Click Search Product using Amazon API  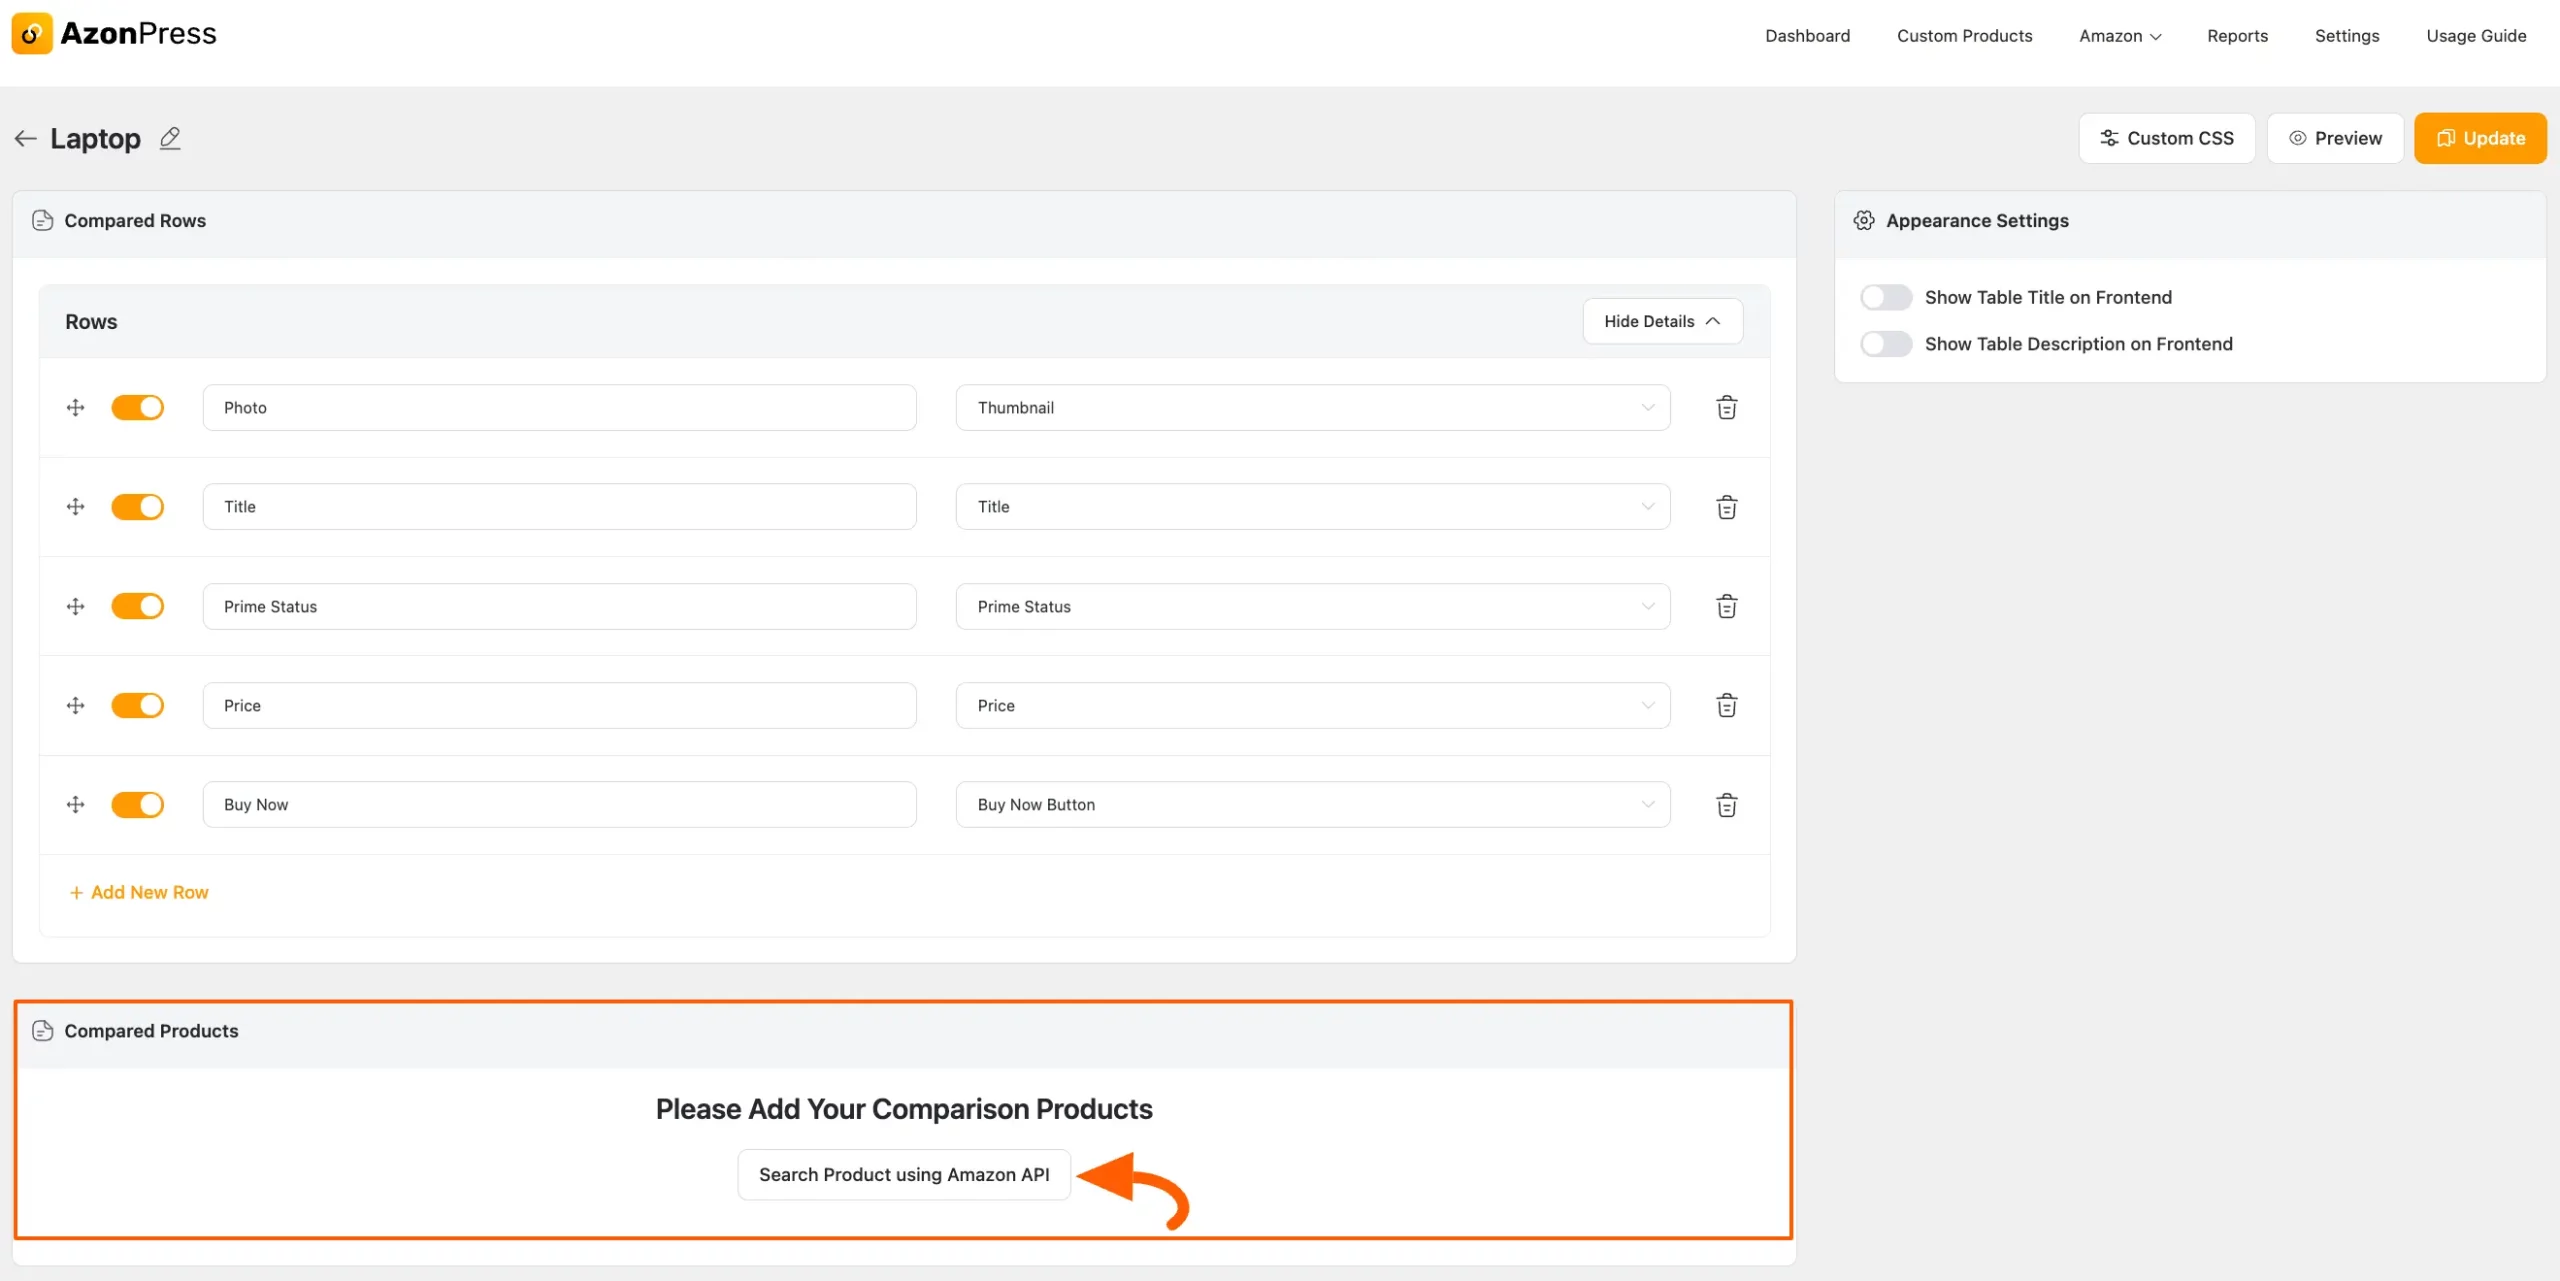(x=903, y=1174)
